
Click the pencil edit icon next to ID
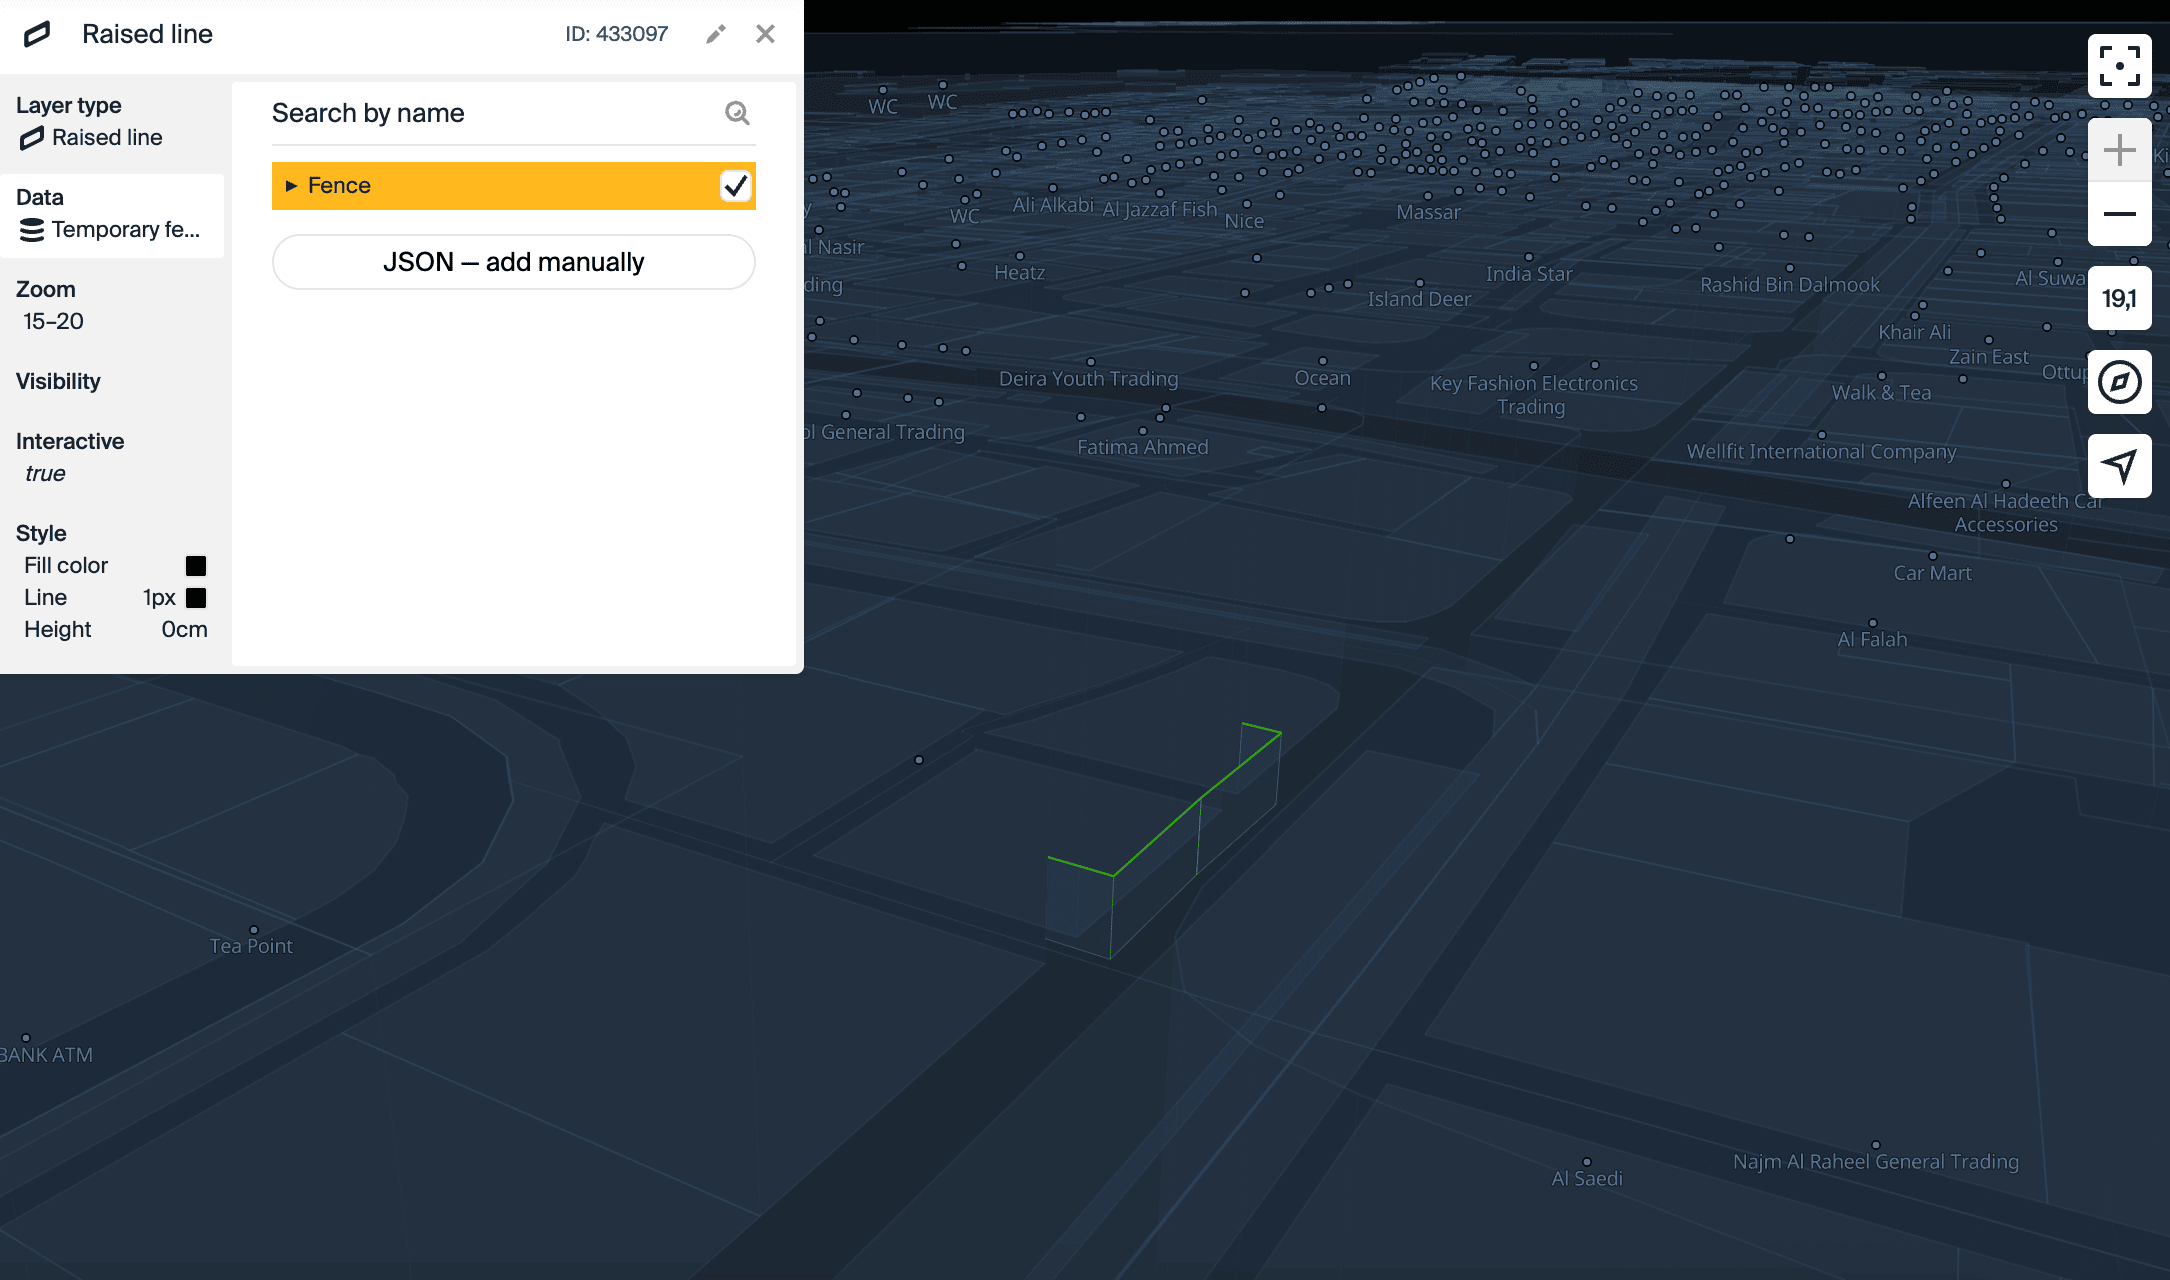[x=715, y=34]
